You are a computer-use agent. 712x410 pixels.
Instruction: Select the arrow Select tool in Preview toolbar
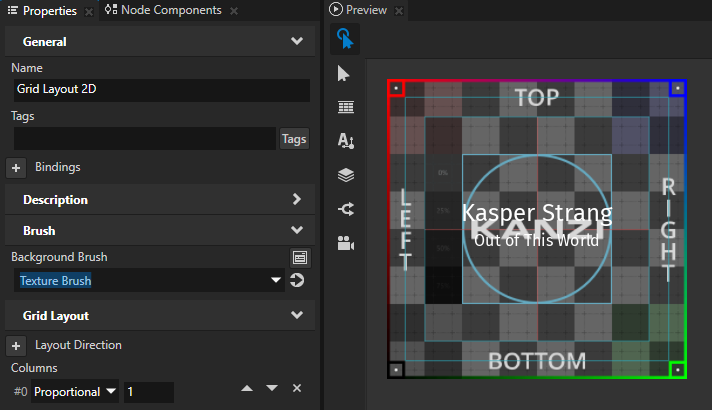click(345, 73)
